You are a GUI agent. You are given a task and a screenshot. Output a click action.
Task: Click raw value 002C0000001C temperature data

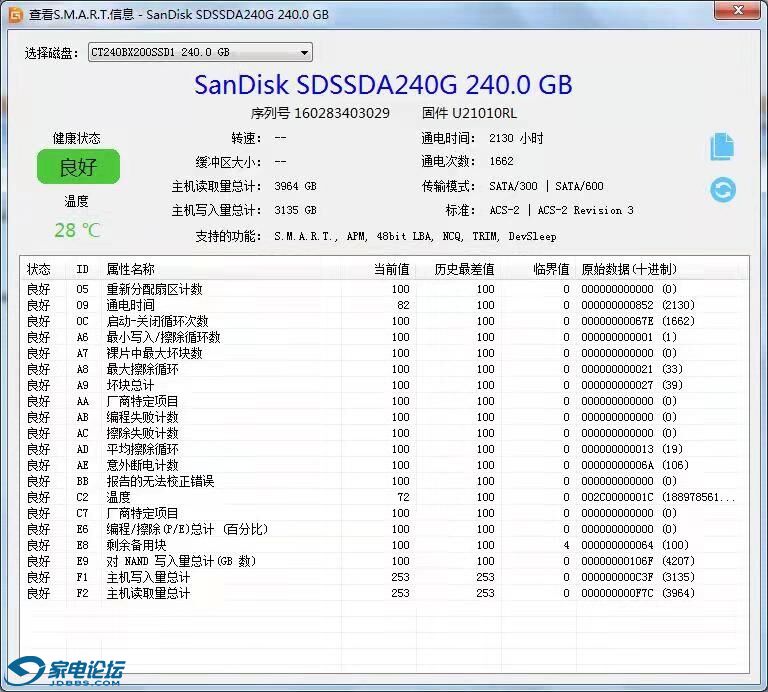point(658,497)
